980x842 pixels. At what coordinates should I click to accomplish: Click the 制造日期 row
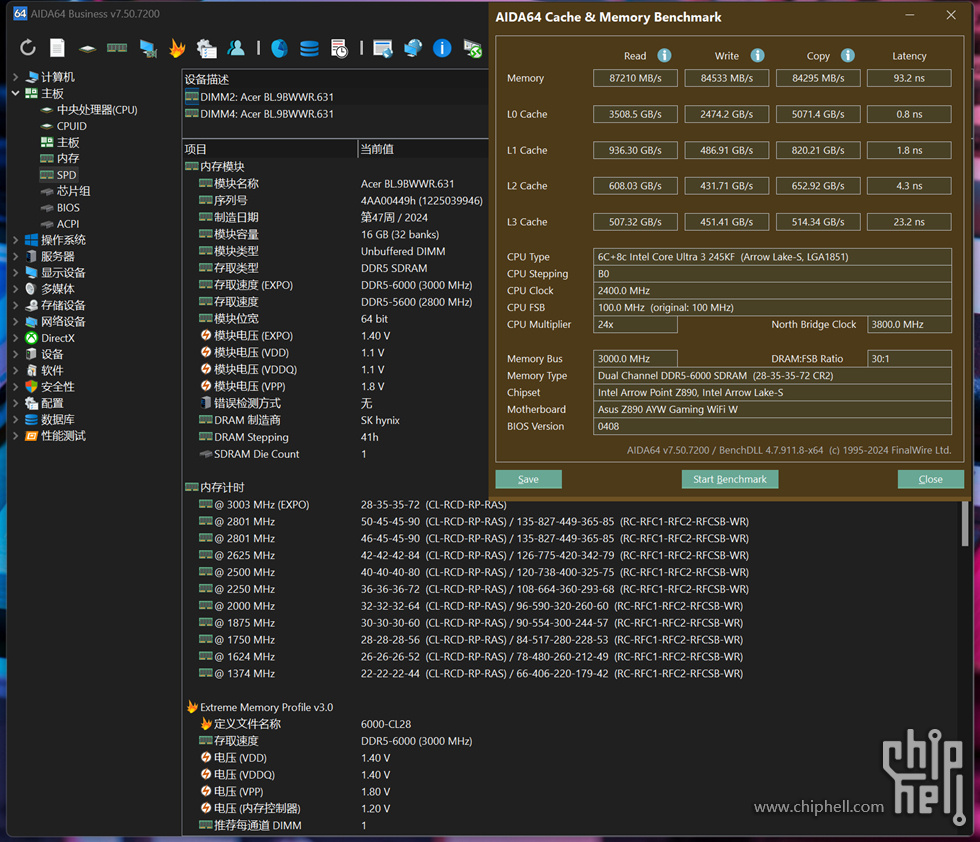(336, 218)
